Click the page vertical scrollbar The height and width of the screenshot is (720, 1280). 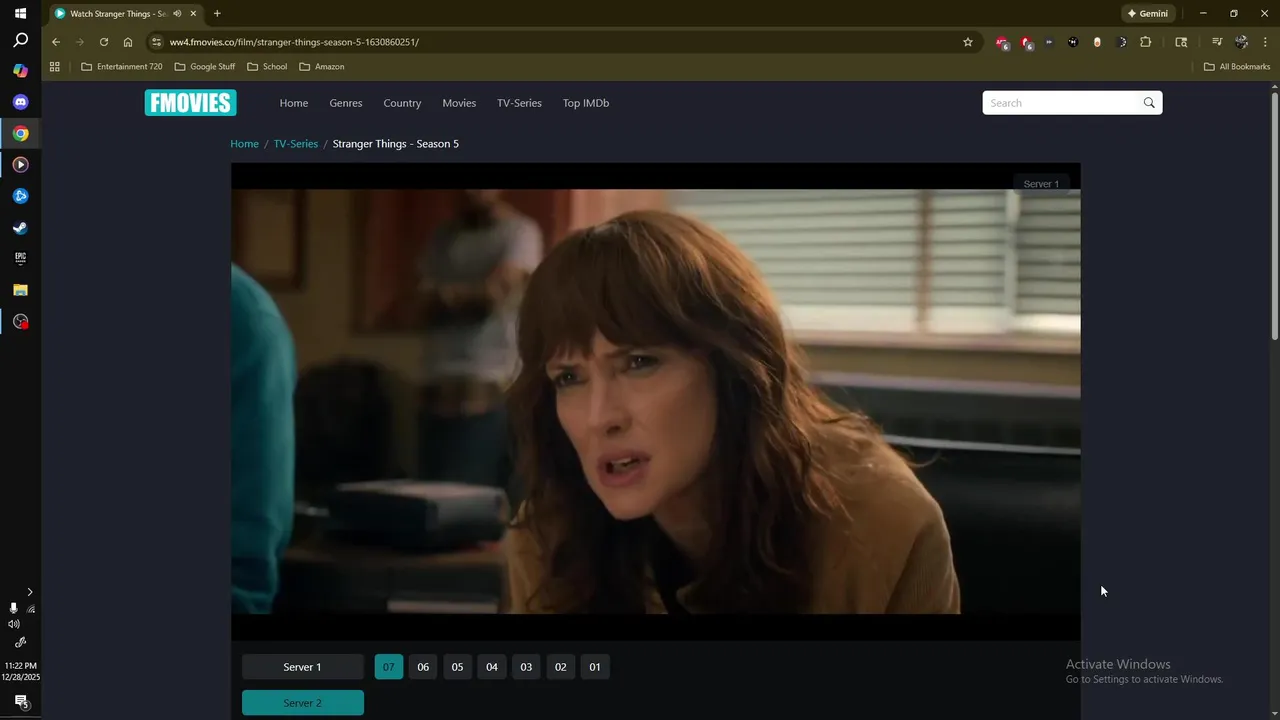pos(1275,215)
